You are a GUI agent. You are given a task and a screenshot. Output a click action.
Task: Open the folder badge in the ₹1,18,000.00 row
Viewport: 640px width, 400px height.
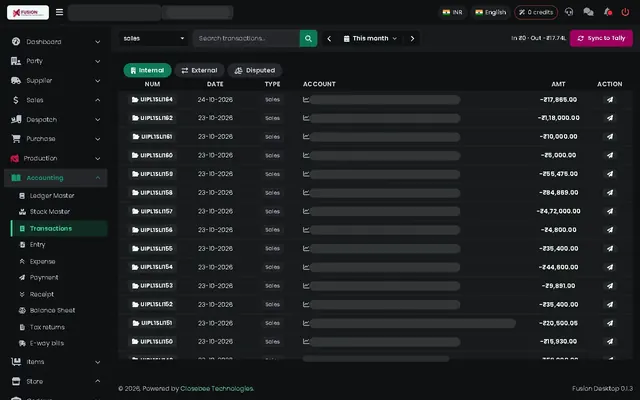coord(152,118)
